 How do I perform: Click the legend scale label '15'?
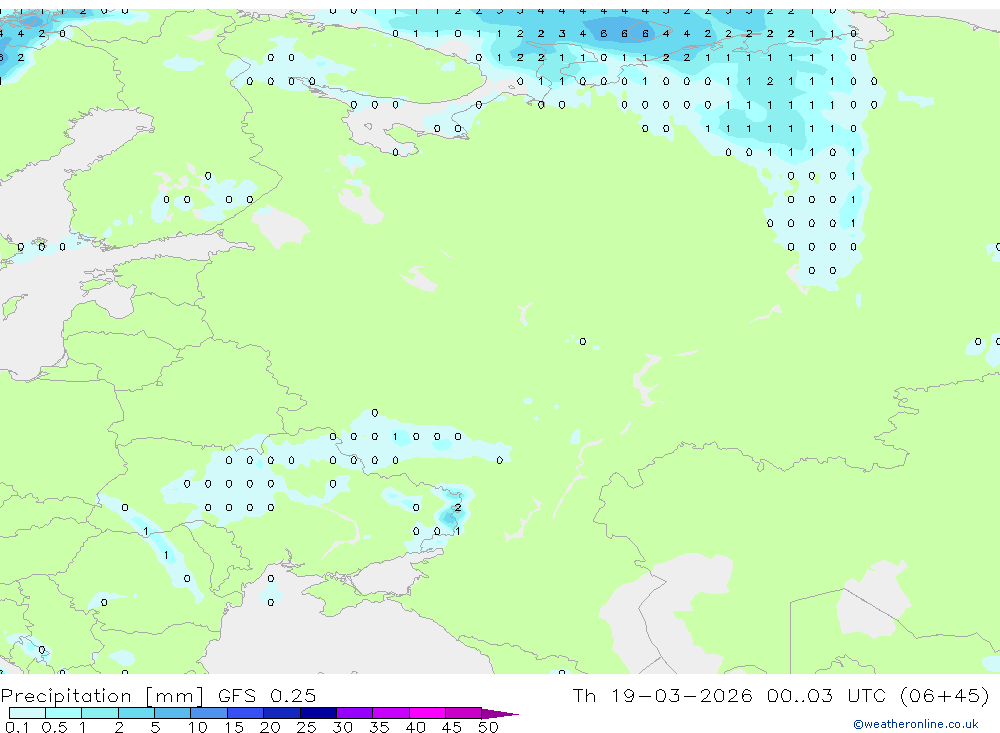click(x=234, y=727)
